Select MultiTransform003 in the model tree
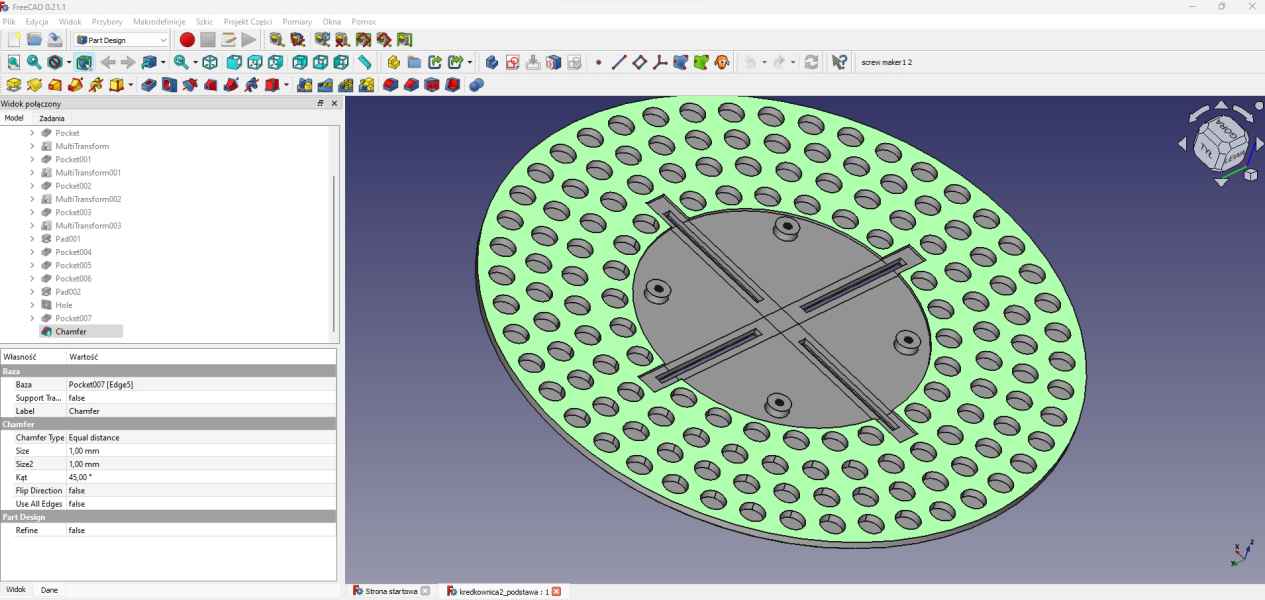The height and width of the screenshot is (600, 1265). [x=88, y=226]
